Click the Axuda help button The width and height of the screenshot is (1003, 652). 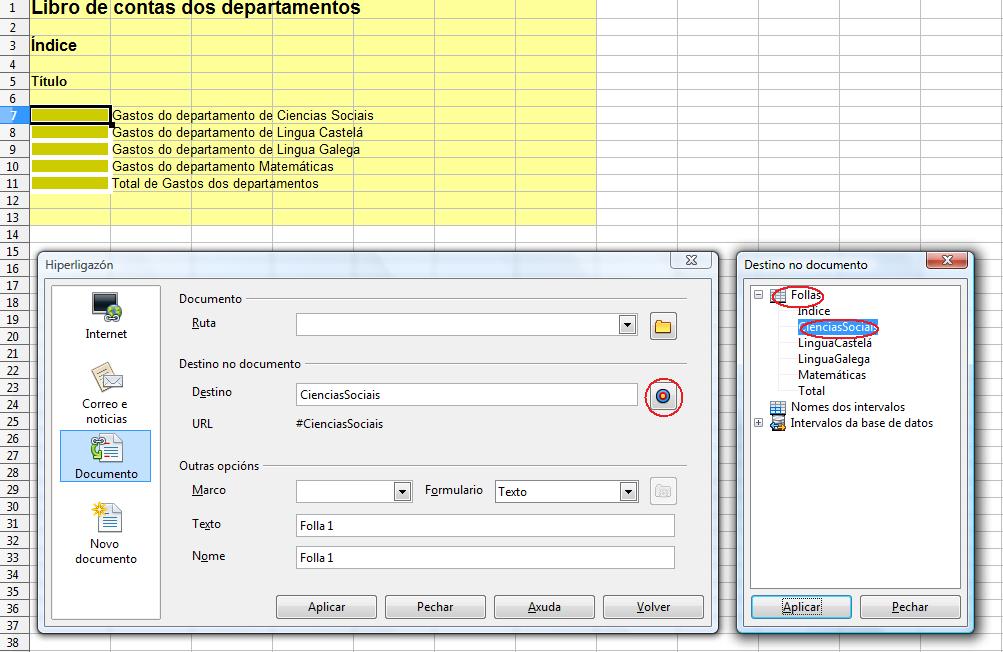pos(544,607)
